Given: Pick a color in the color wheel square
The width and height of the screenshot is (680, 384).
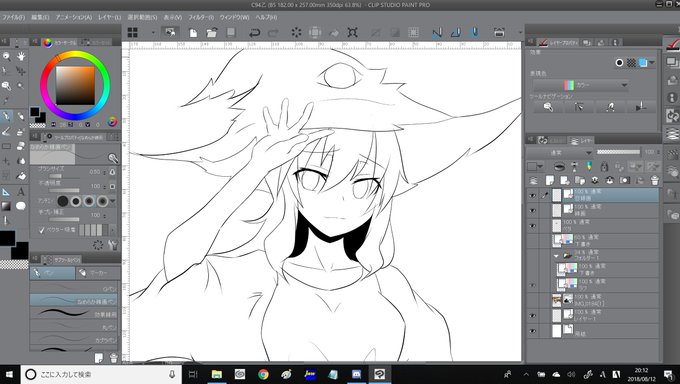Looking at the screenshot, I should pyautogui.click(x=75, y=85).
